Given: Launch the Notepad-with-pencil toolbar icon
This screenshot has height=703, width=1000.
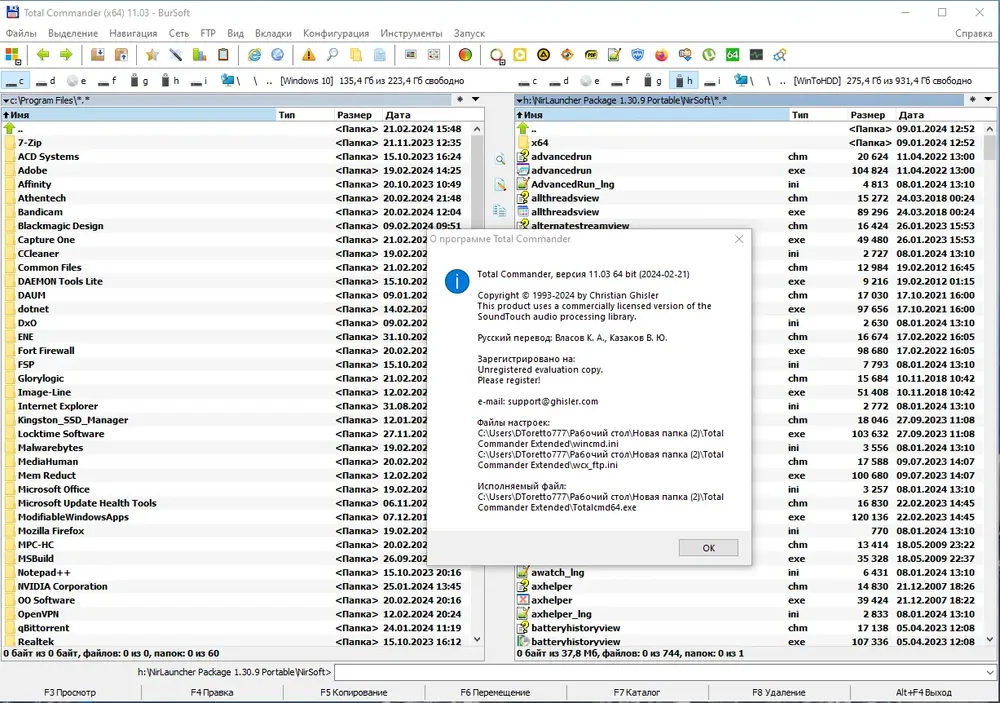Looking at the screenshot, I should [x=614, y=55].
